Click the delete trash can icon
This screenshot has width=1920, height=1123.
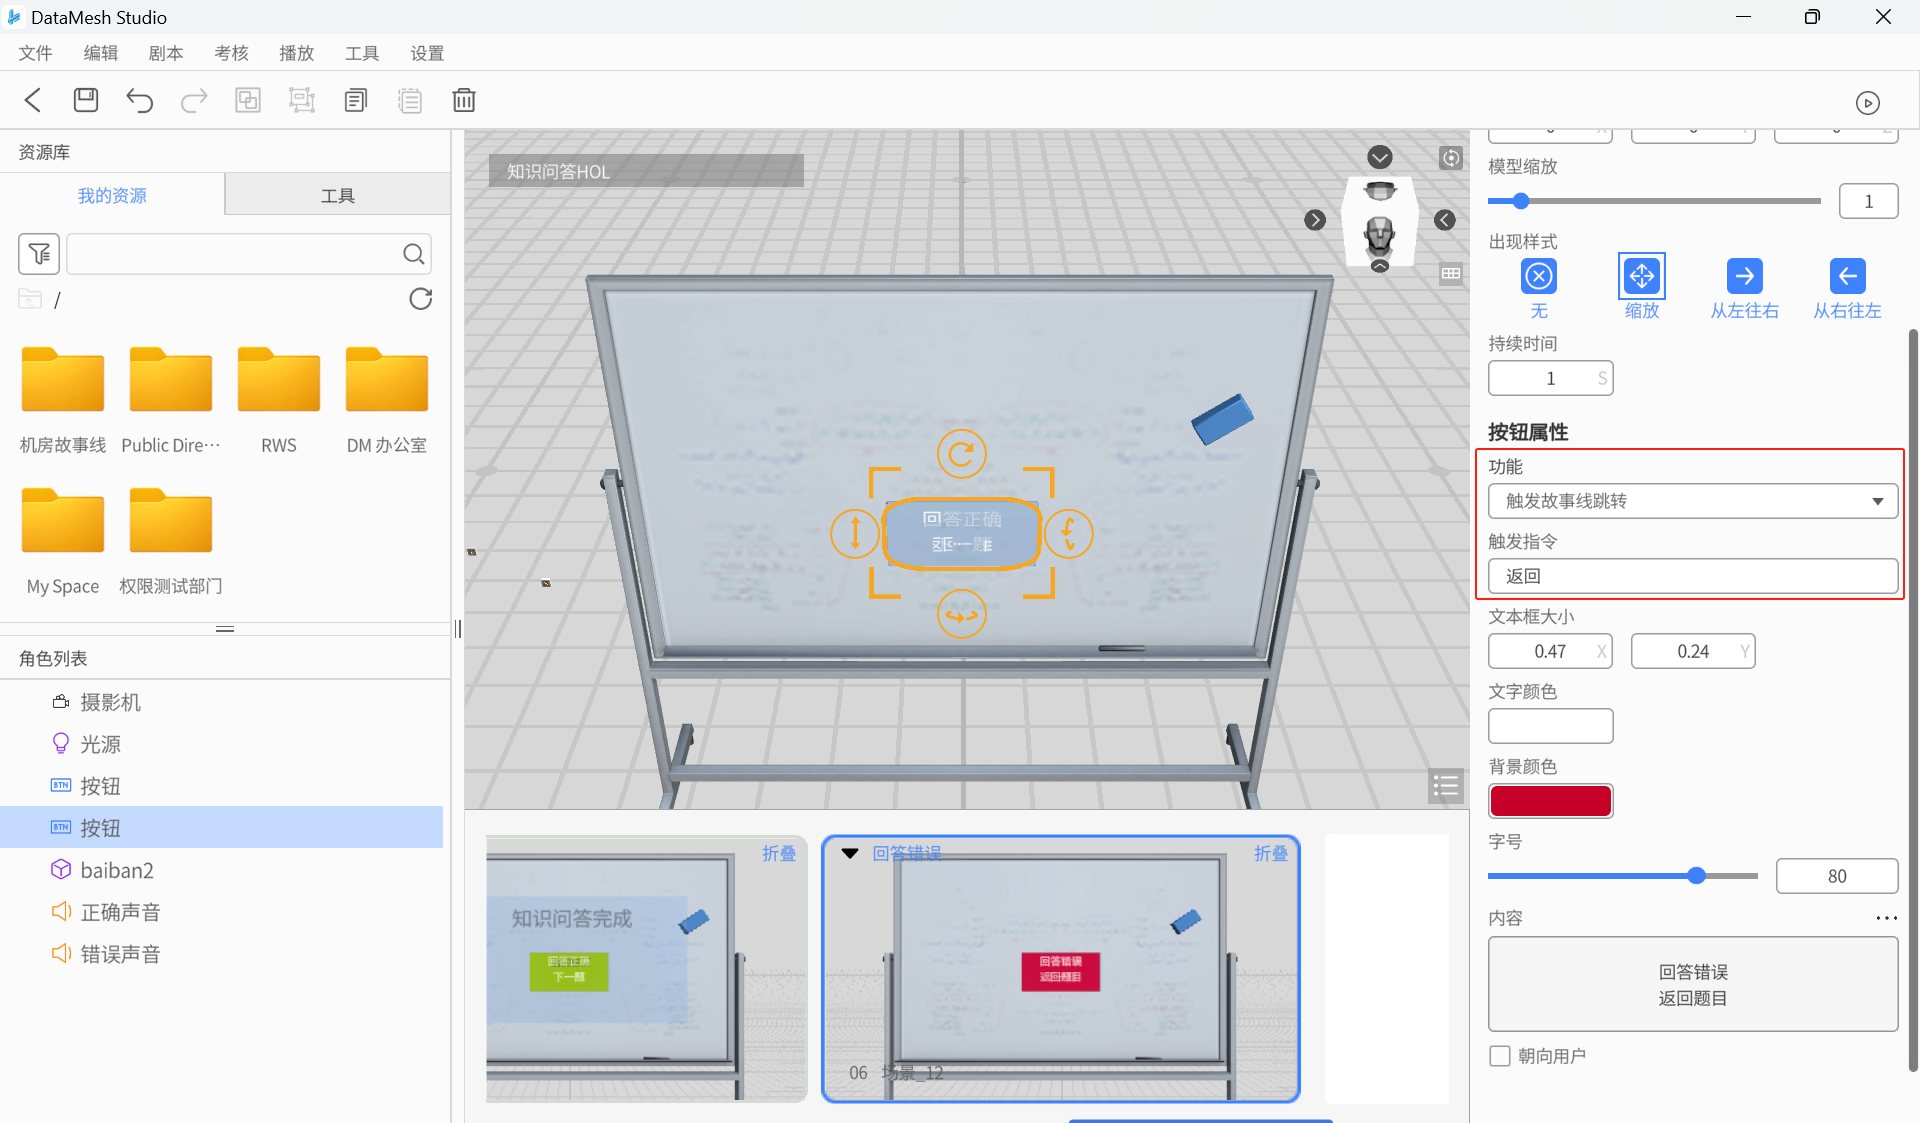pos(464,100)
